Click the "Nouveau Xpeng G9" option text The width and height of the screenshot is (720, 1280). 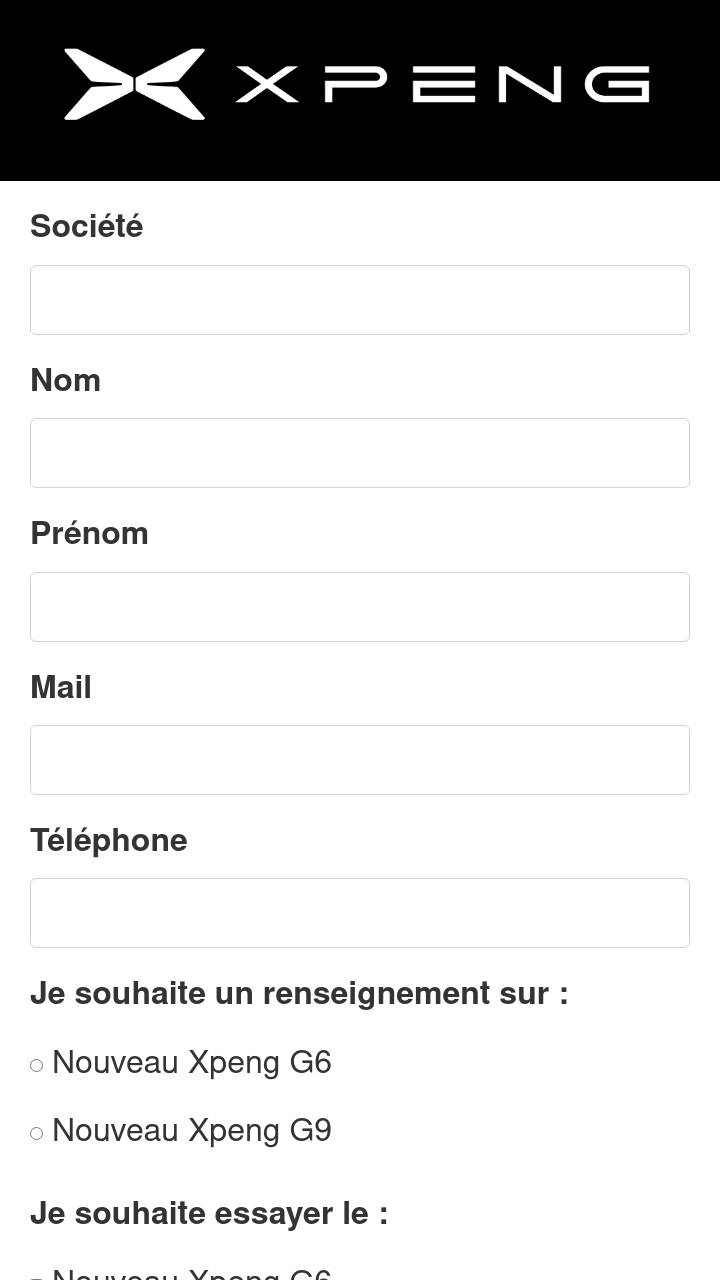click(192, 1130)
